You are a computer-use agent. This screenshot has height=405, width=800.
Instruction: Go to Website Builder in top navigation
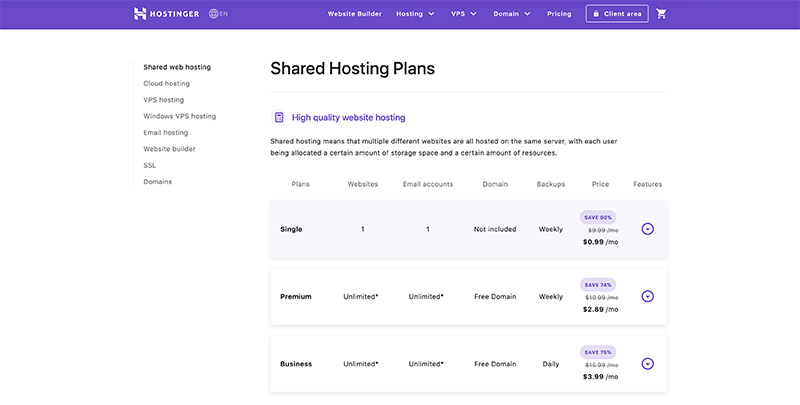tap(355, 14)
